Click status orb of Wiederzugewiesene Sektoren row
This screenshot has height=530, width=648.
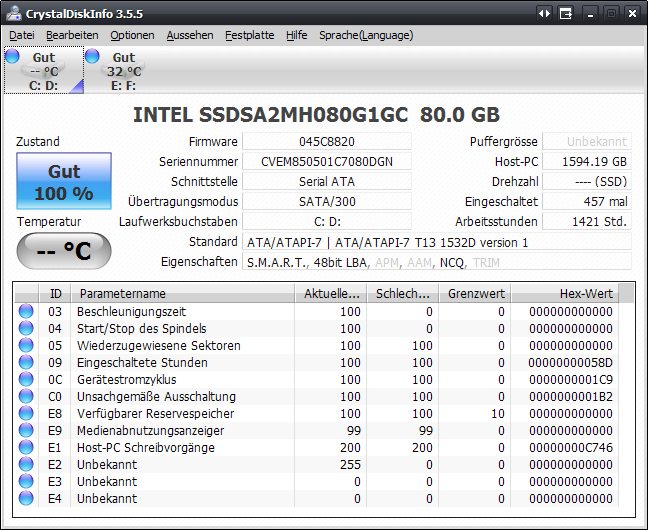(x=26, y=345)
